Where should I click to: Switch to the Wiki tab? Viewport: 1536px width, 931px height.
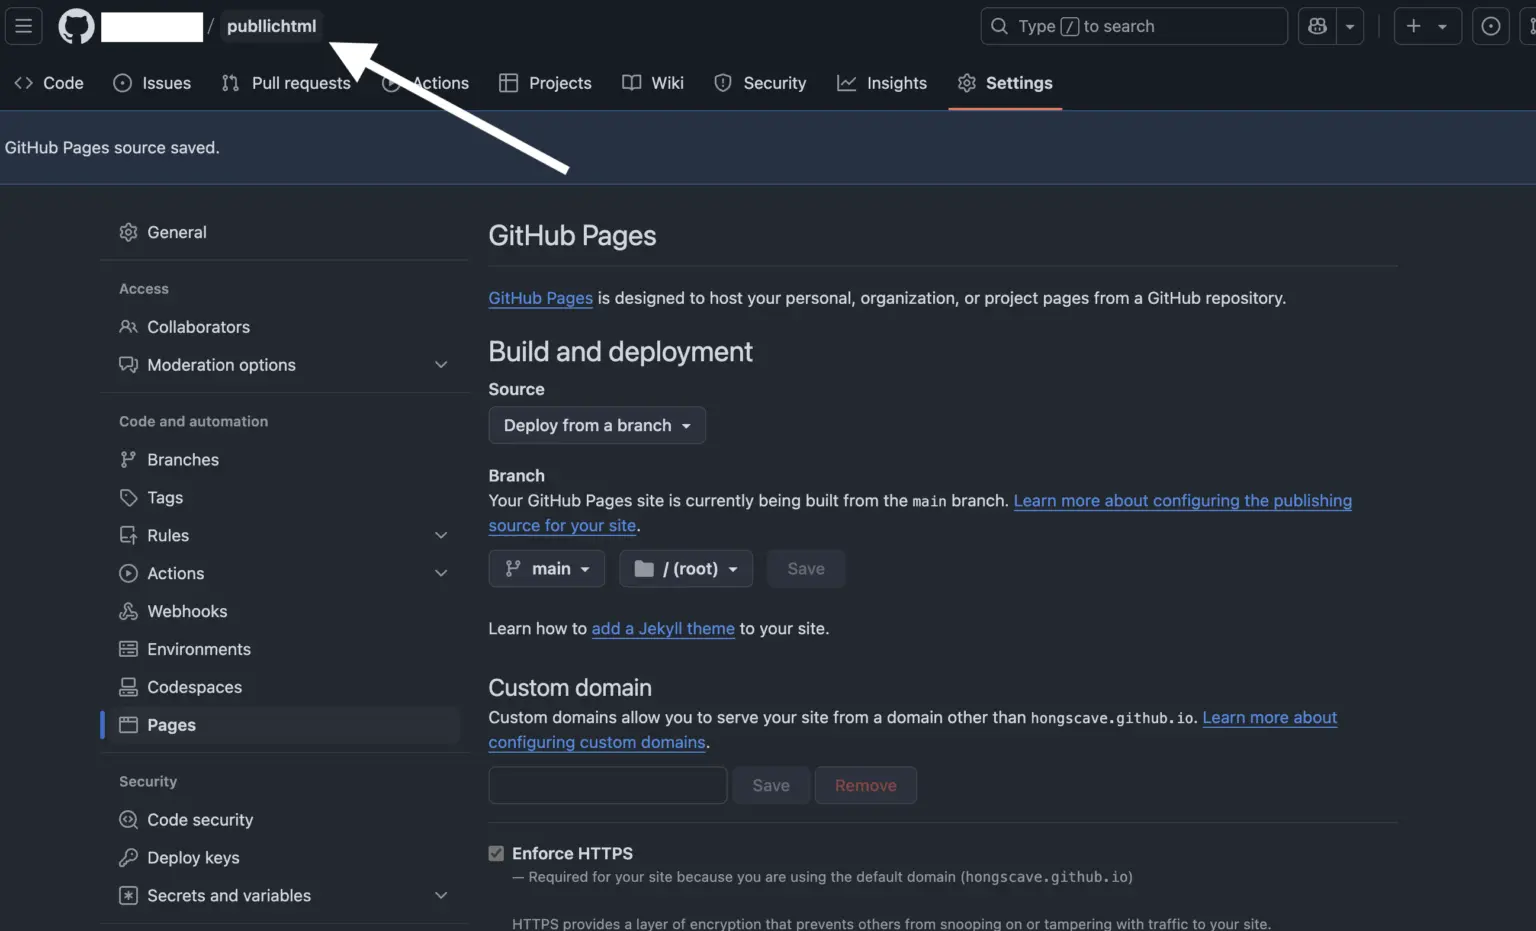(653, 83)
